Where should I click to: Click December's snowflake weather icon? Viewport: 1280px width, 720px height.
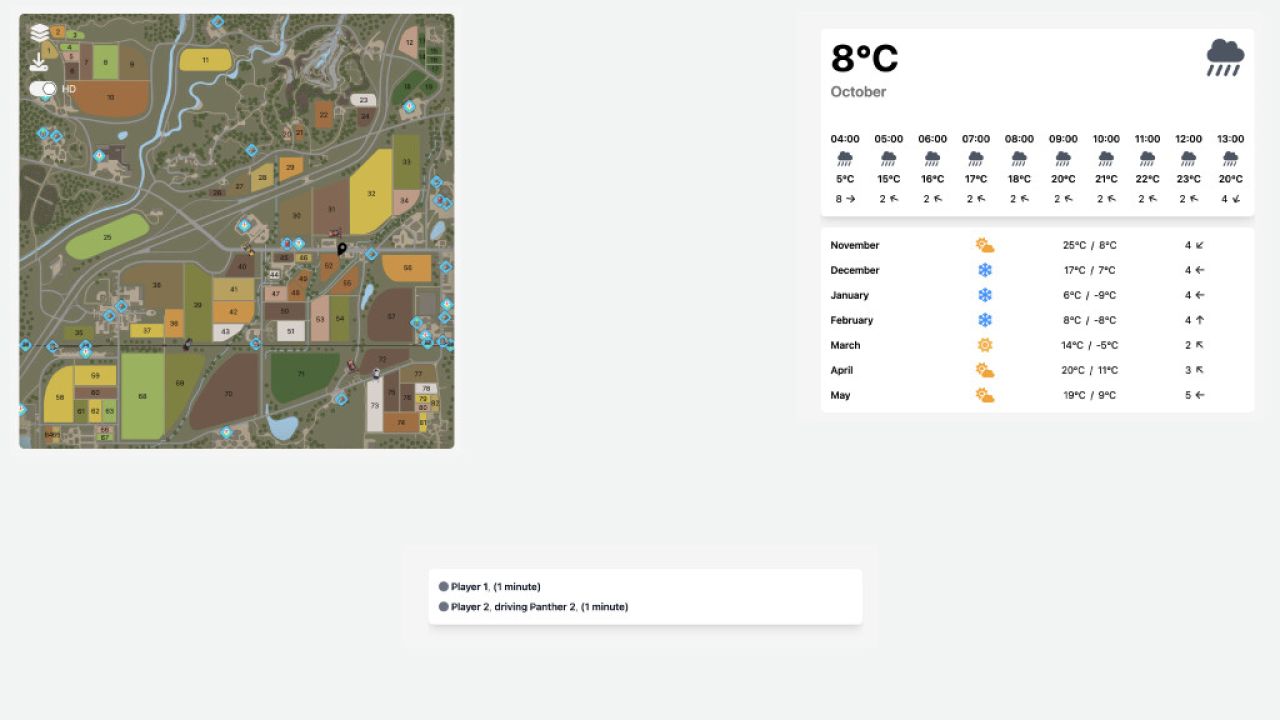[985, 269]
